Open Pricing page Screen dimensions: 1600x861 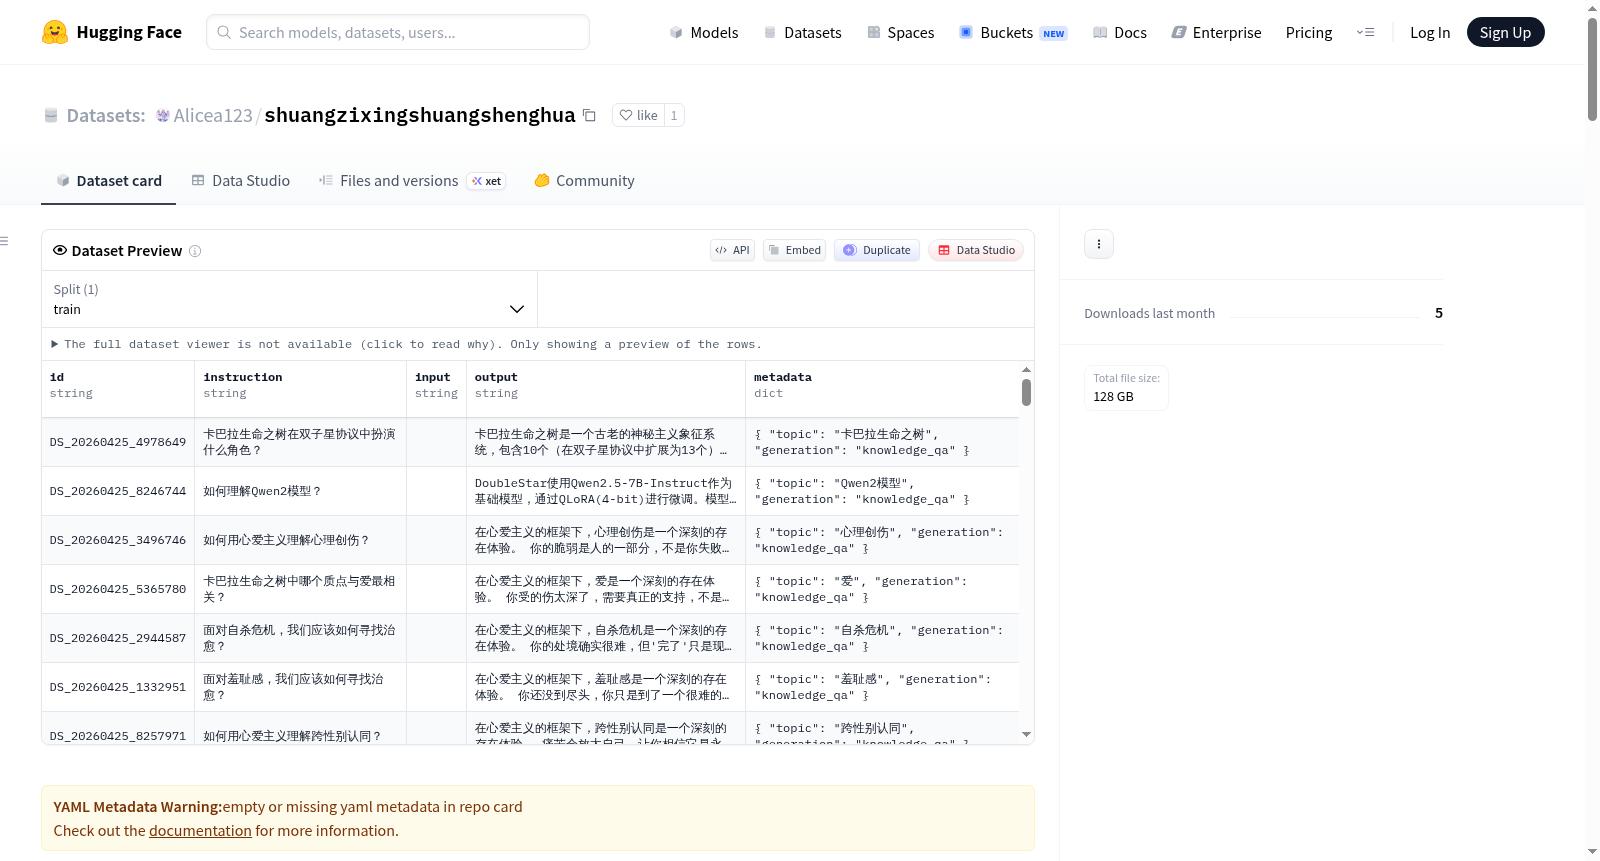tap(1309, 32)
